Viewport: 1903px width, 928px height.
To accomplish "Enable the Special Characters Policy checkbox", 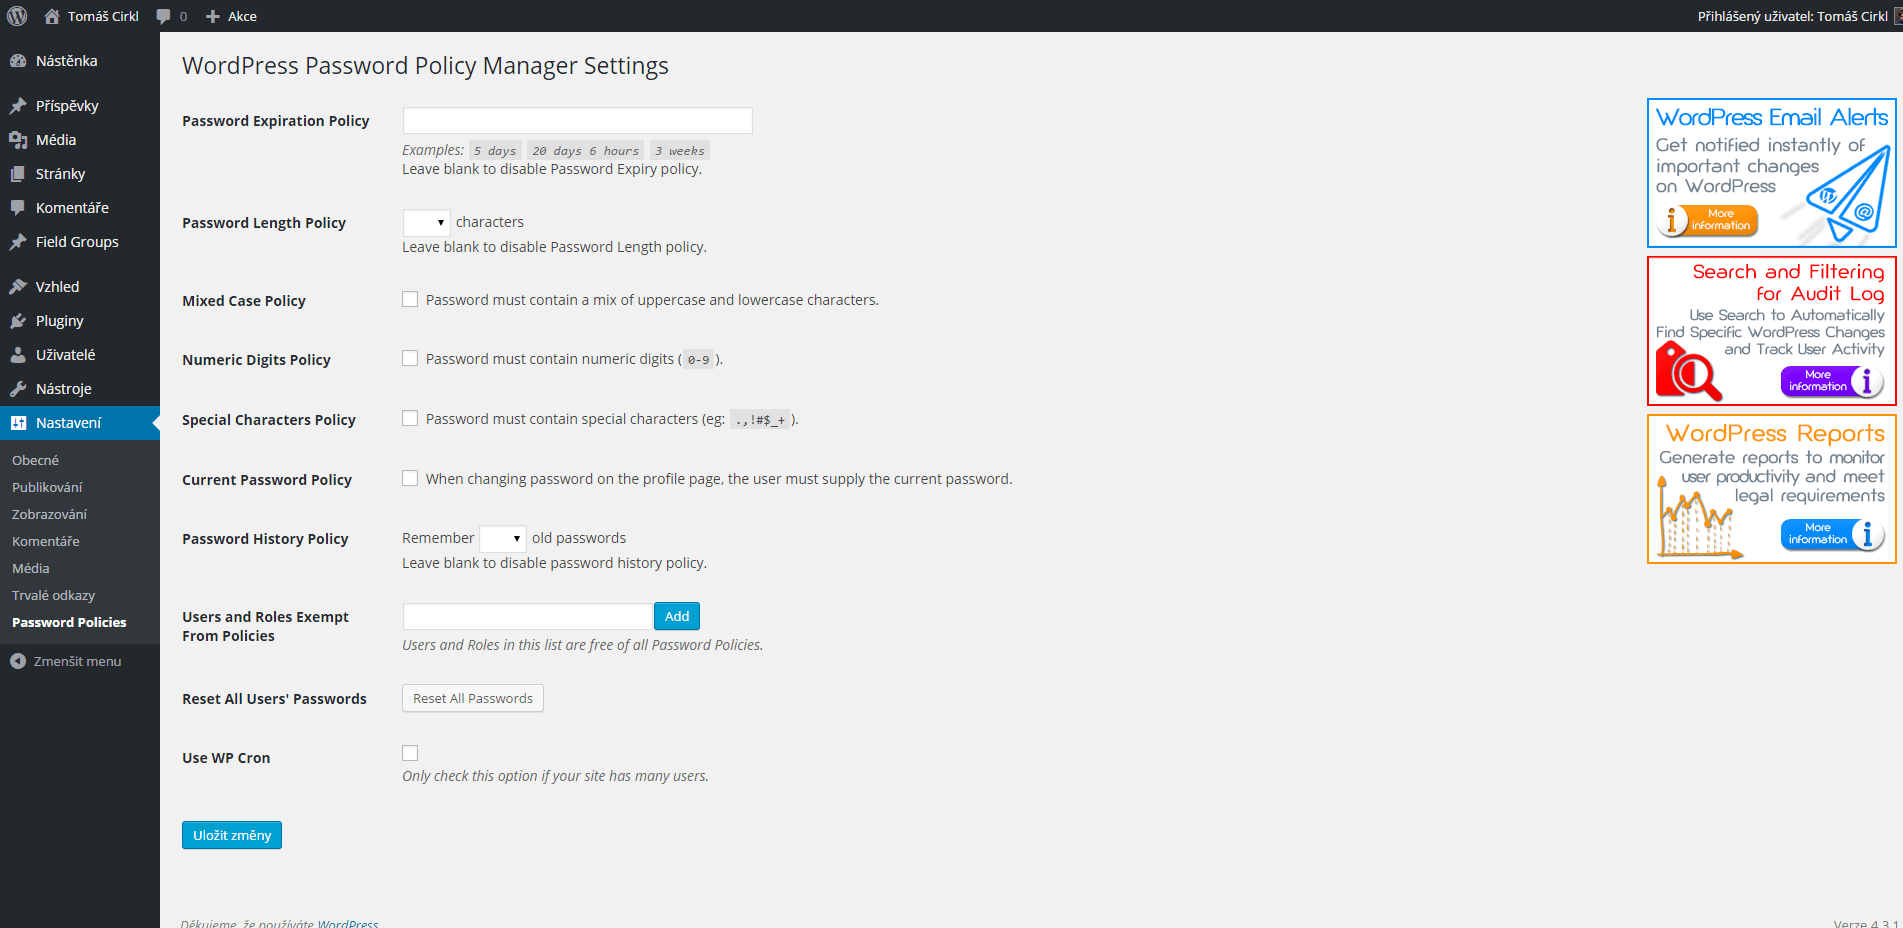I will (410, 418).
